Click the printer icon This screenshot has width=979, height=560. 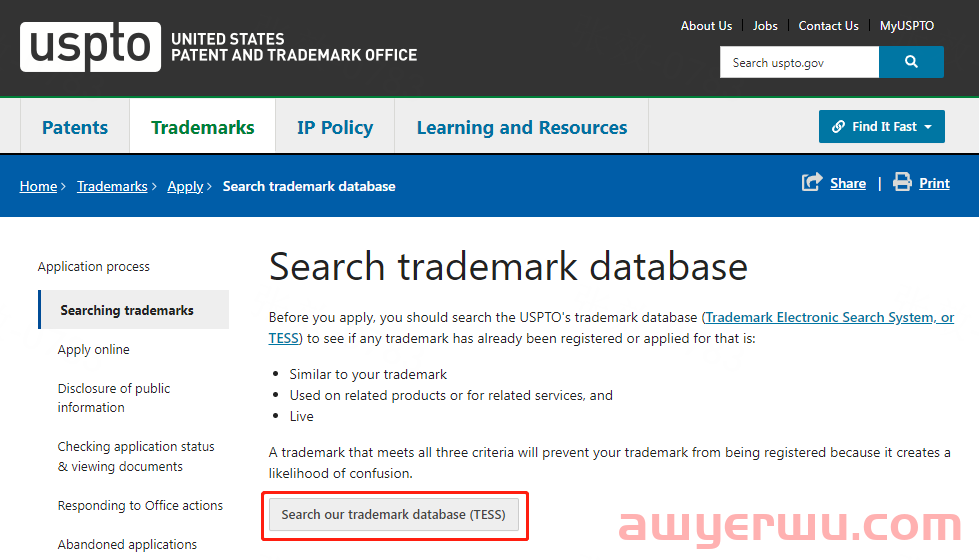tap(902, 182)
